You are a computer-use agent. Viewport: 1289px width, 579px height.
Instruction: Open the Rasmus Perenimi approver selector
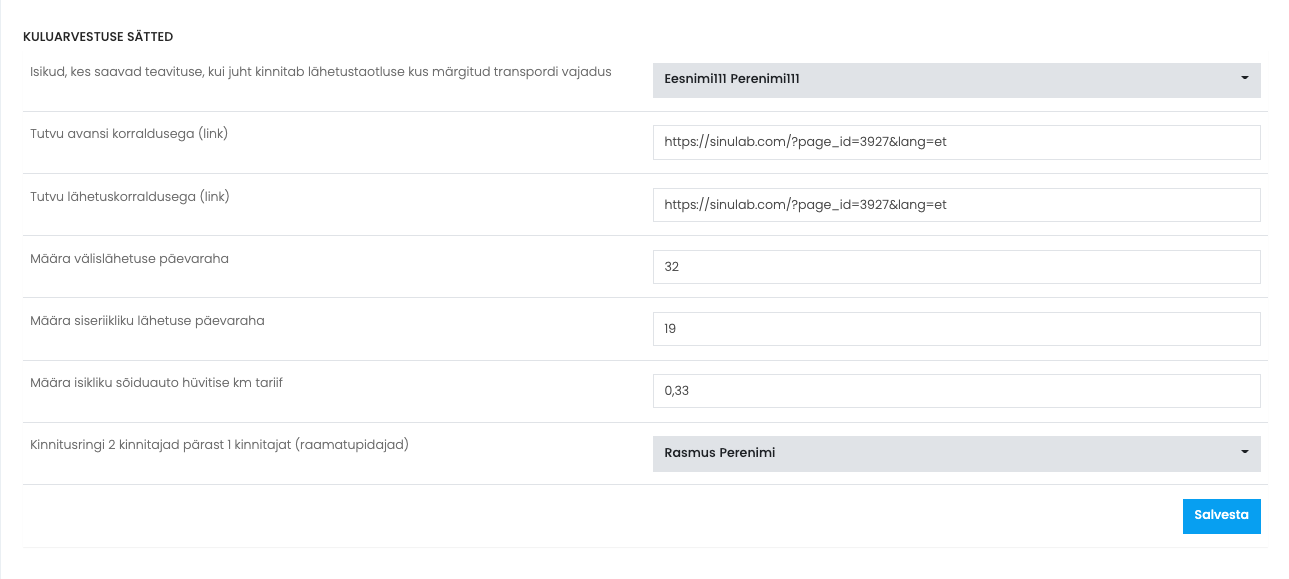tap(956, 453)
